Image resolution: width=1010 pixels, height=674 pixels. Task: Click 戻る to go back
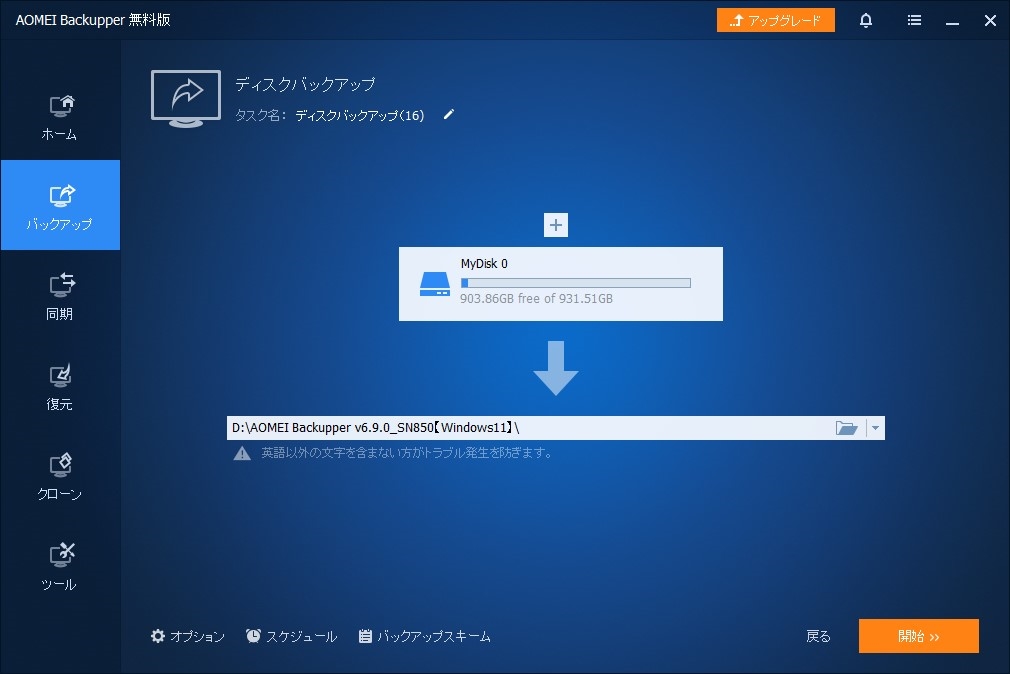[818, 637]
